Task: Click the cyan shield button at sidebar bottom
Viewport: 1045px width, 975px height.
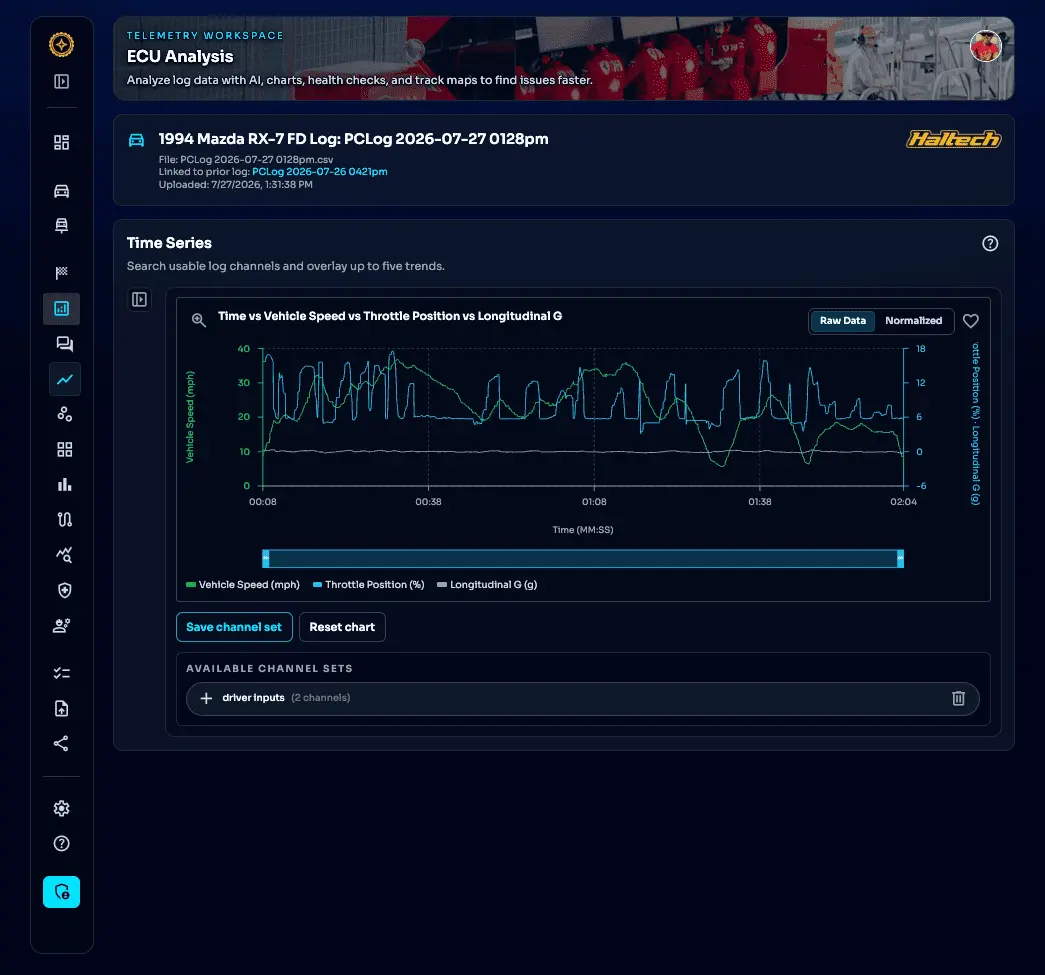Action: pos(61,892)
